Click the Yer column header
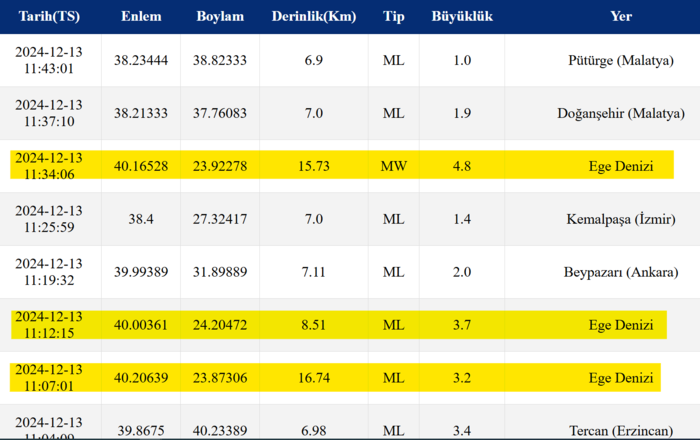Image resolution: width=700 pixels, height=440 pixels. pos(621,17)
